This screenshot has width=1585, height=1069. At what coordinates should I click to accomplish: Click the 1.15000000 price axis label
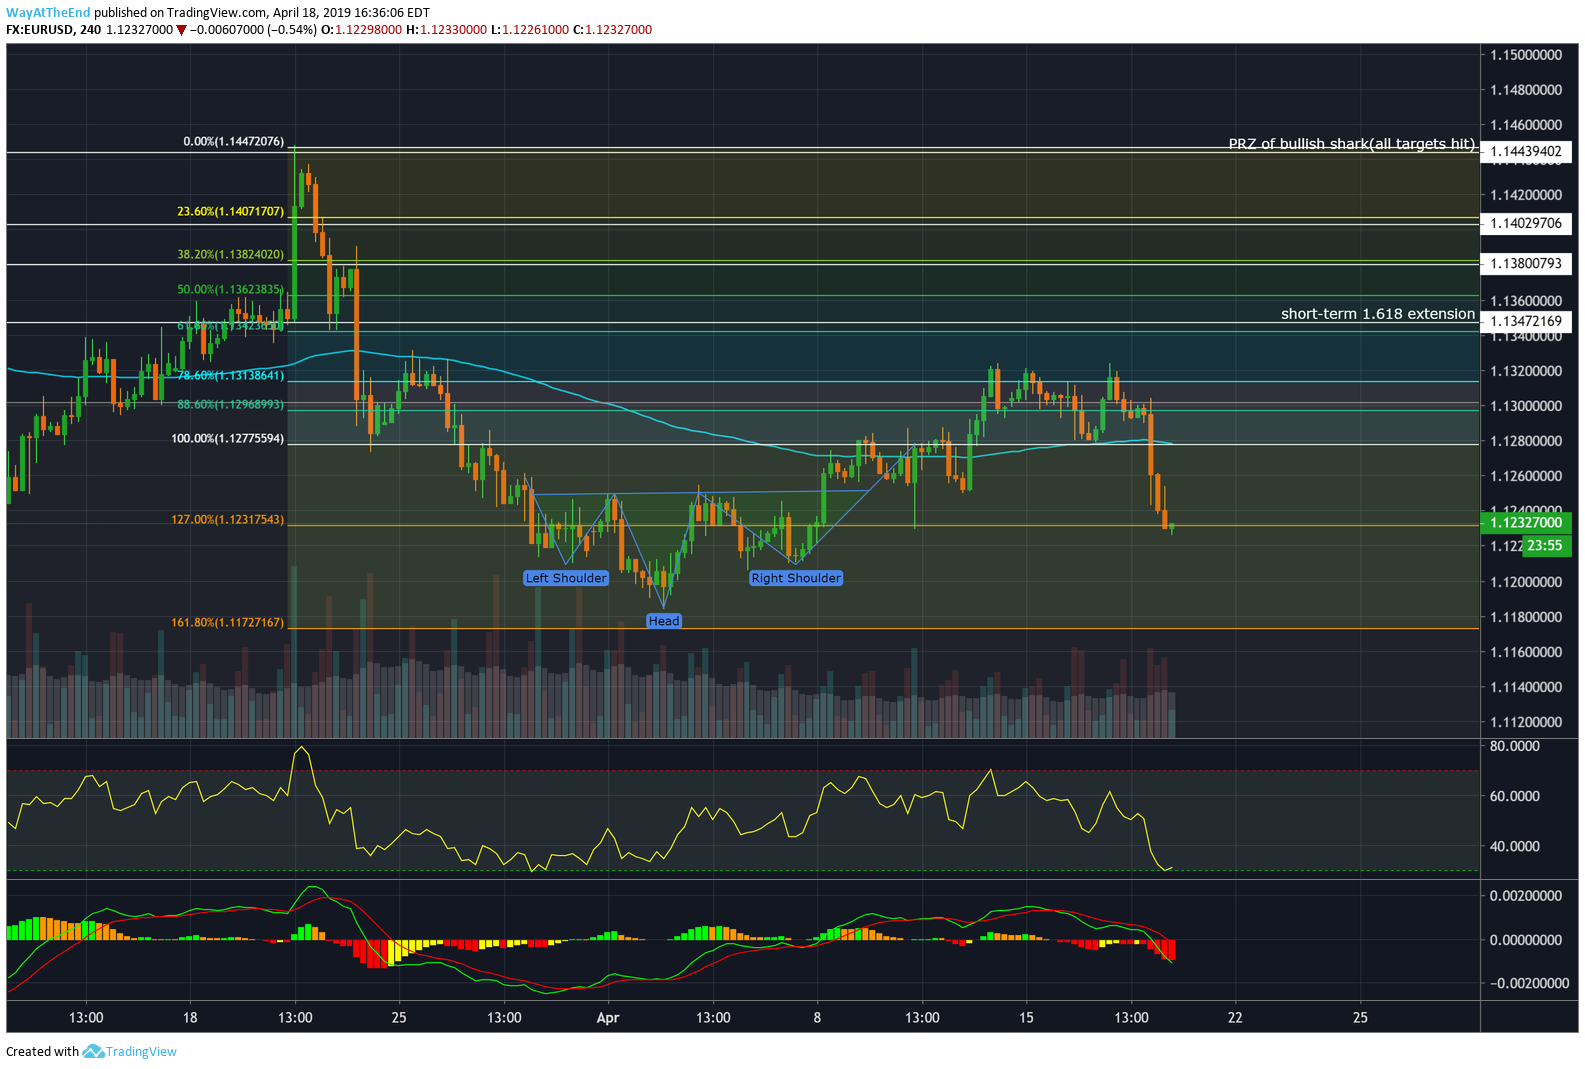point(1526,55)
